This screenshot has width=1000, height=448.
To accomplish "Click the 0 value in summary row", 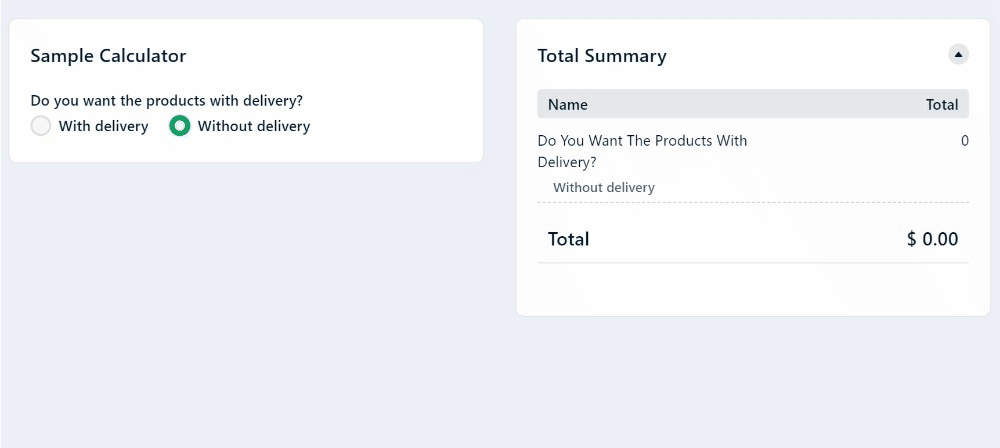I will tap(964, 141).
